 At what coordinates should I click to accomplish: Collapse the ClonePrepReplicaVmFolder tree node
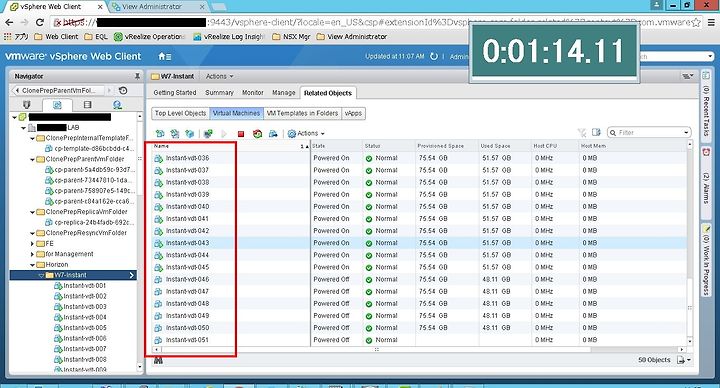[x=33, y=213]
